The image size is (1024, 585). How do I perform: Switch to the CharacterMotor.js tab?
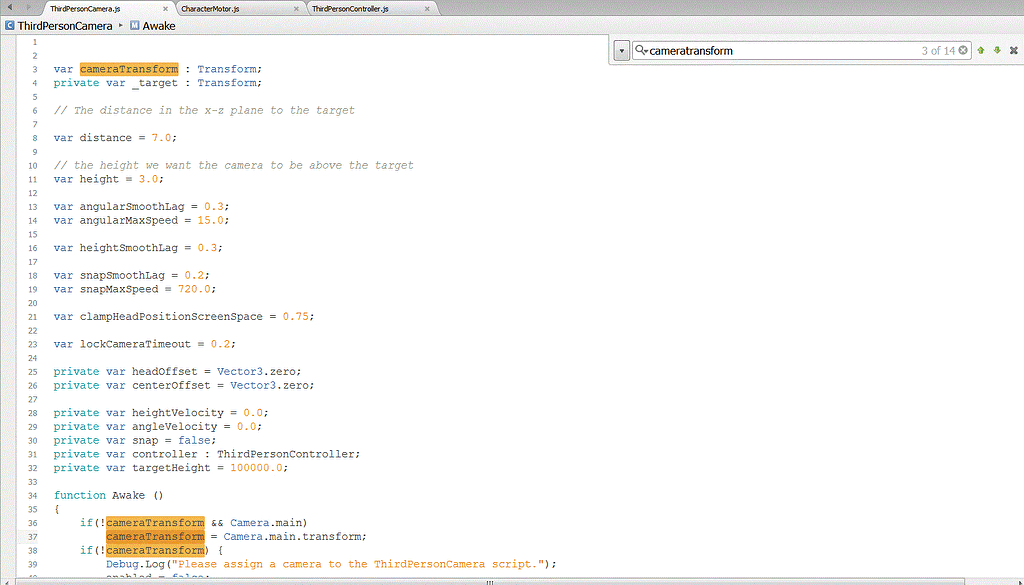click(x=211, y=7)
